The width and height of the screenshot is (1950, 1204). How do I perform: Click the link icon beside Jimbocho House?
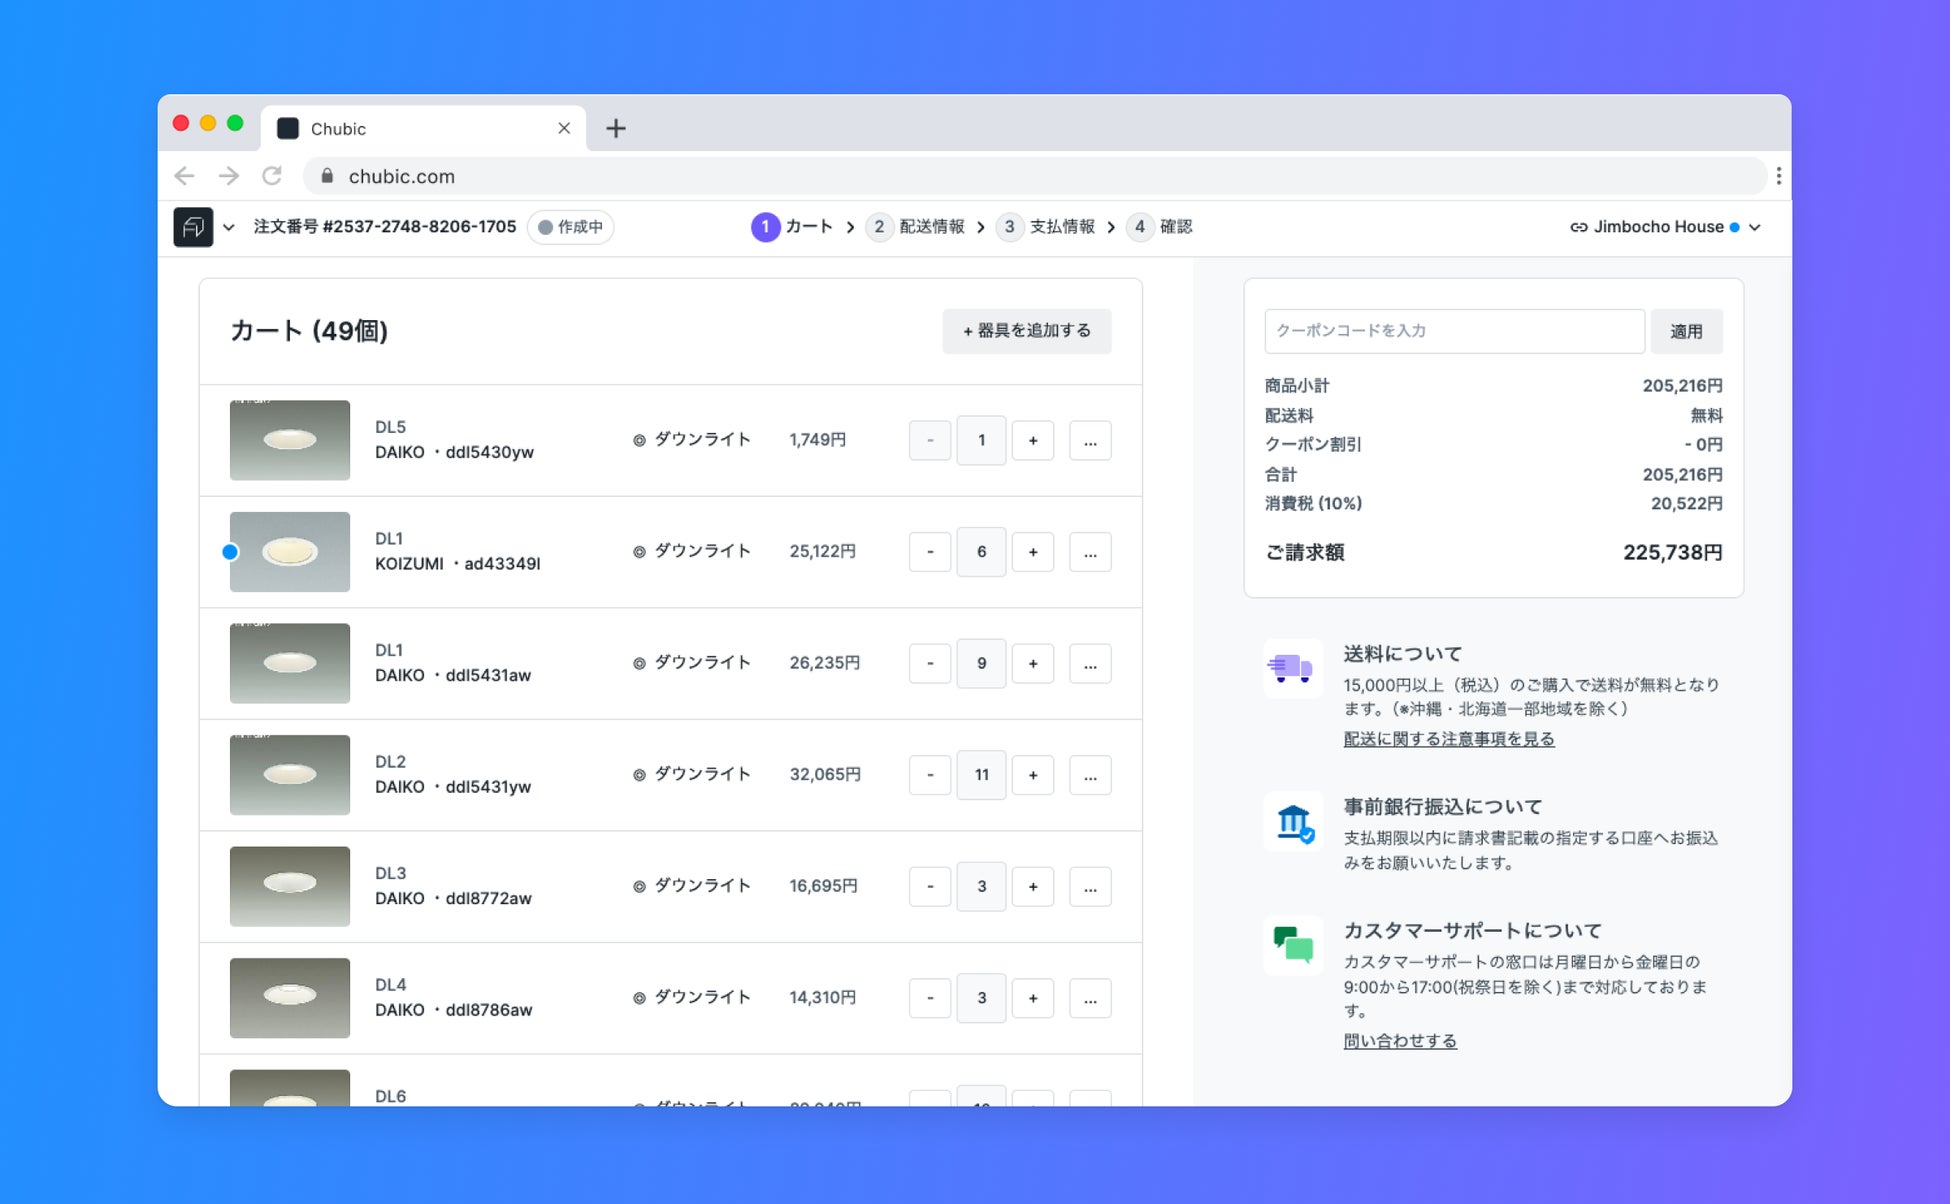(x=1578, y=227)
